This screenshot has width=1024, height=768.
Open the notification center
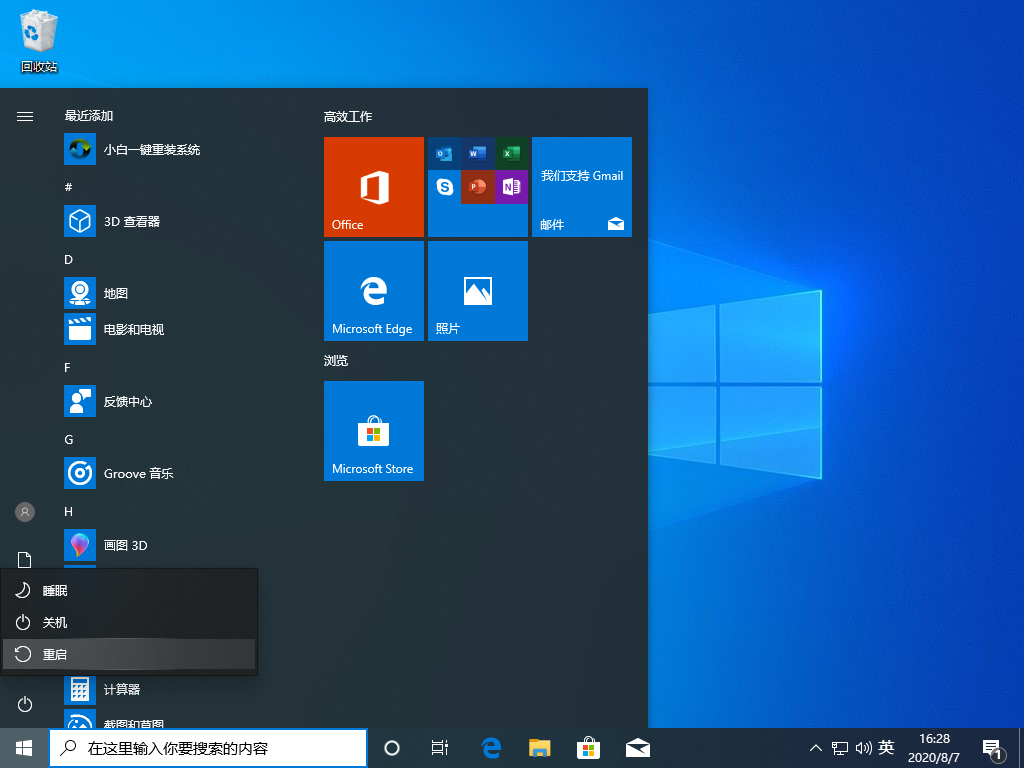(x=993, y=747)
